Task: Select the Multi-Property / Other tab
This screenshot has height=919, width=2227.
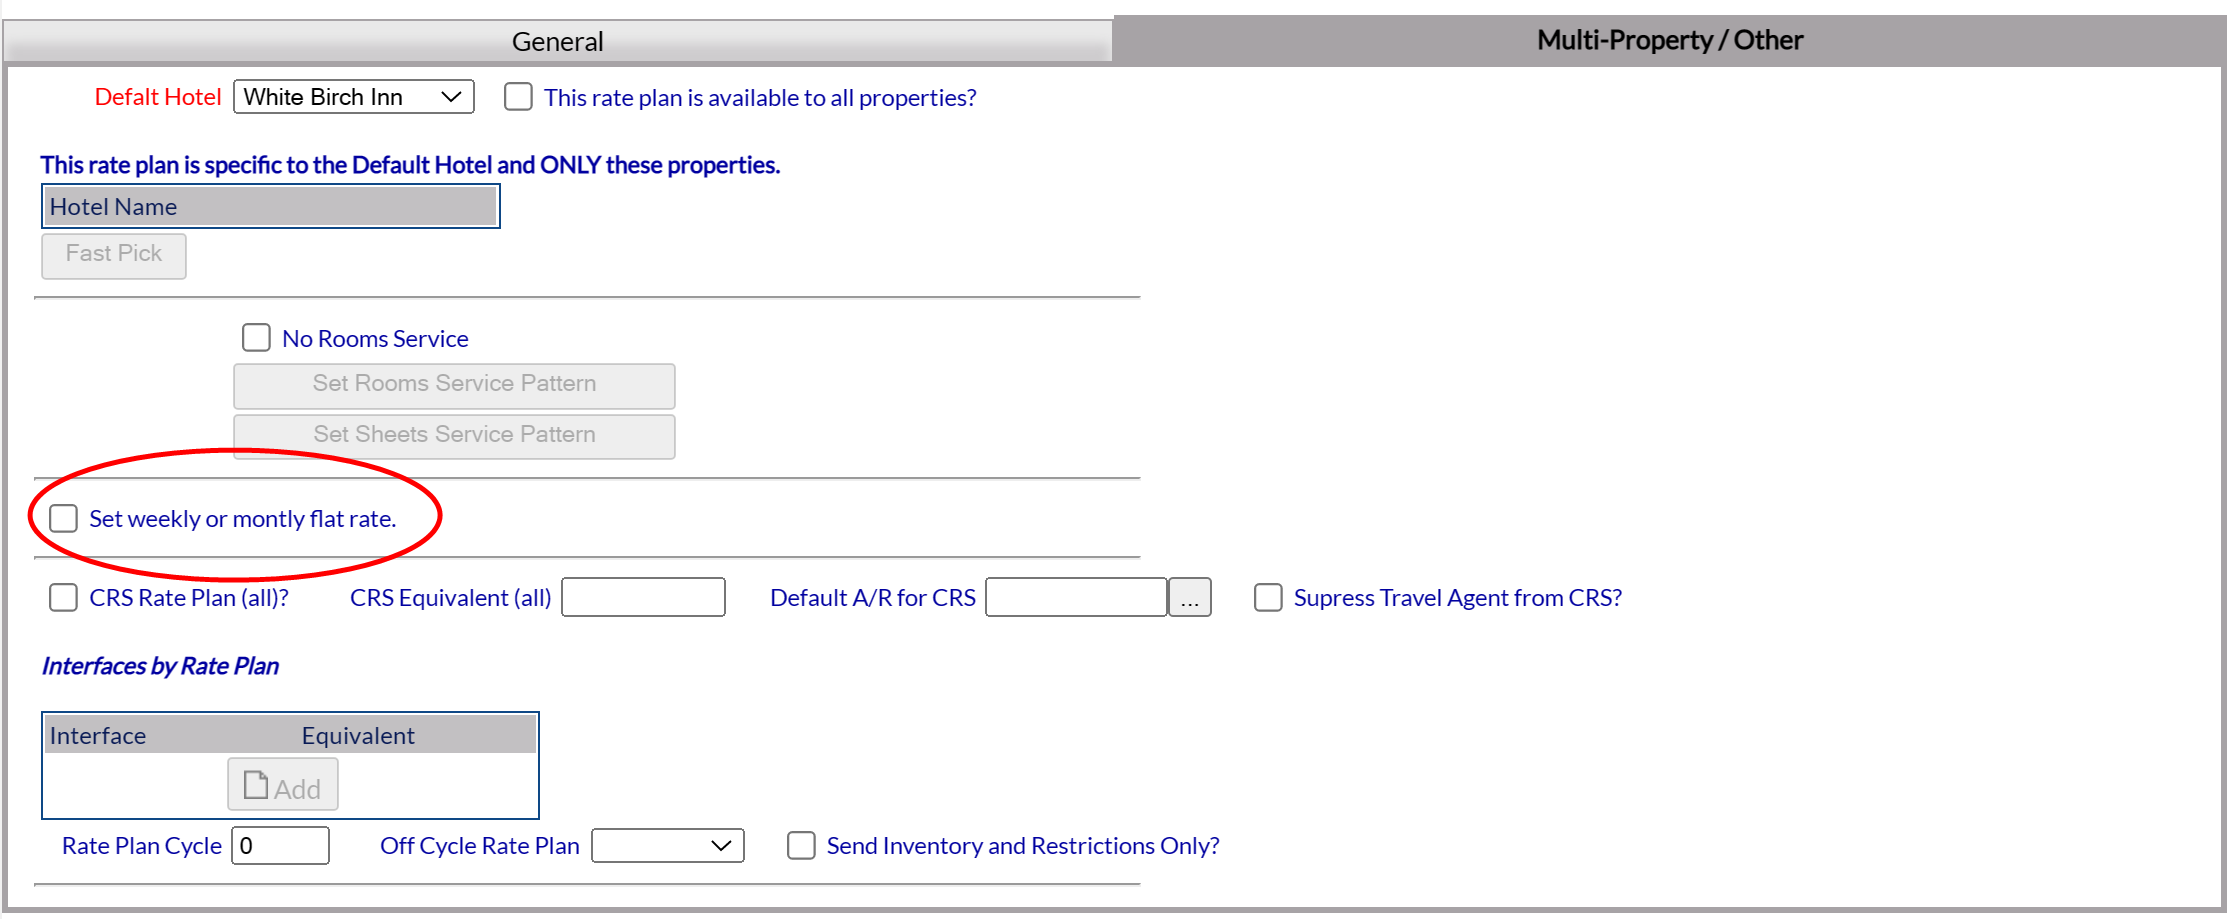Action: coord(1669,41)
